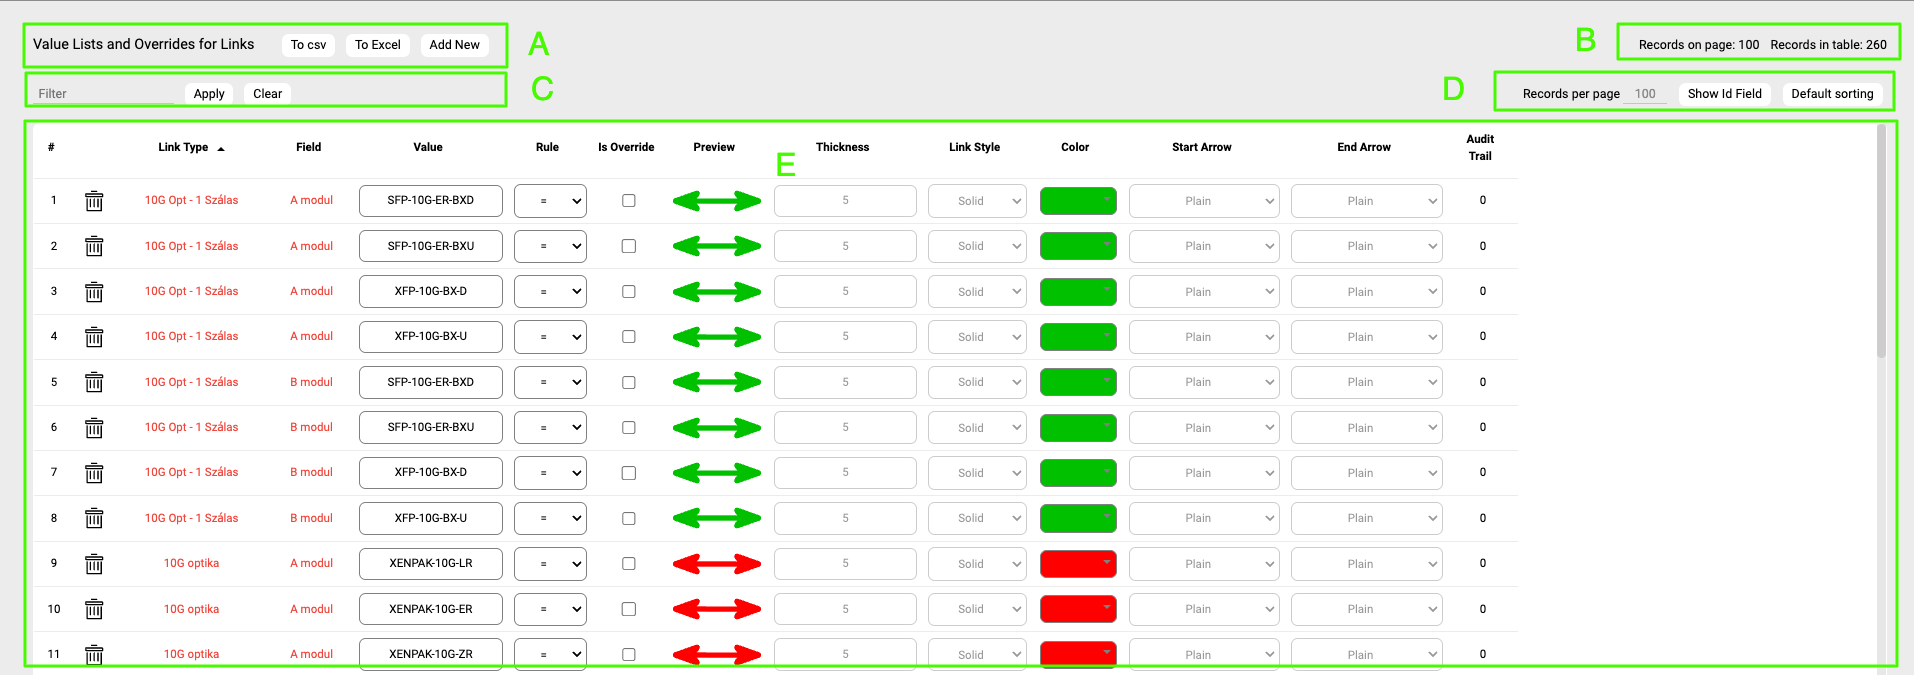This screenshot has width=1914, height=675.
Task: Click into the Filter text field
Action: point(104,94)
